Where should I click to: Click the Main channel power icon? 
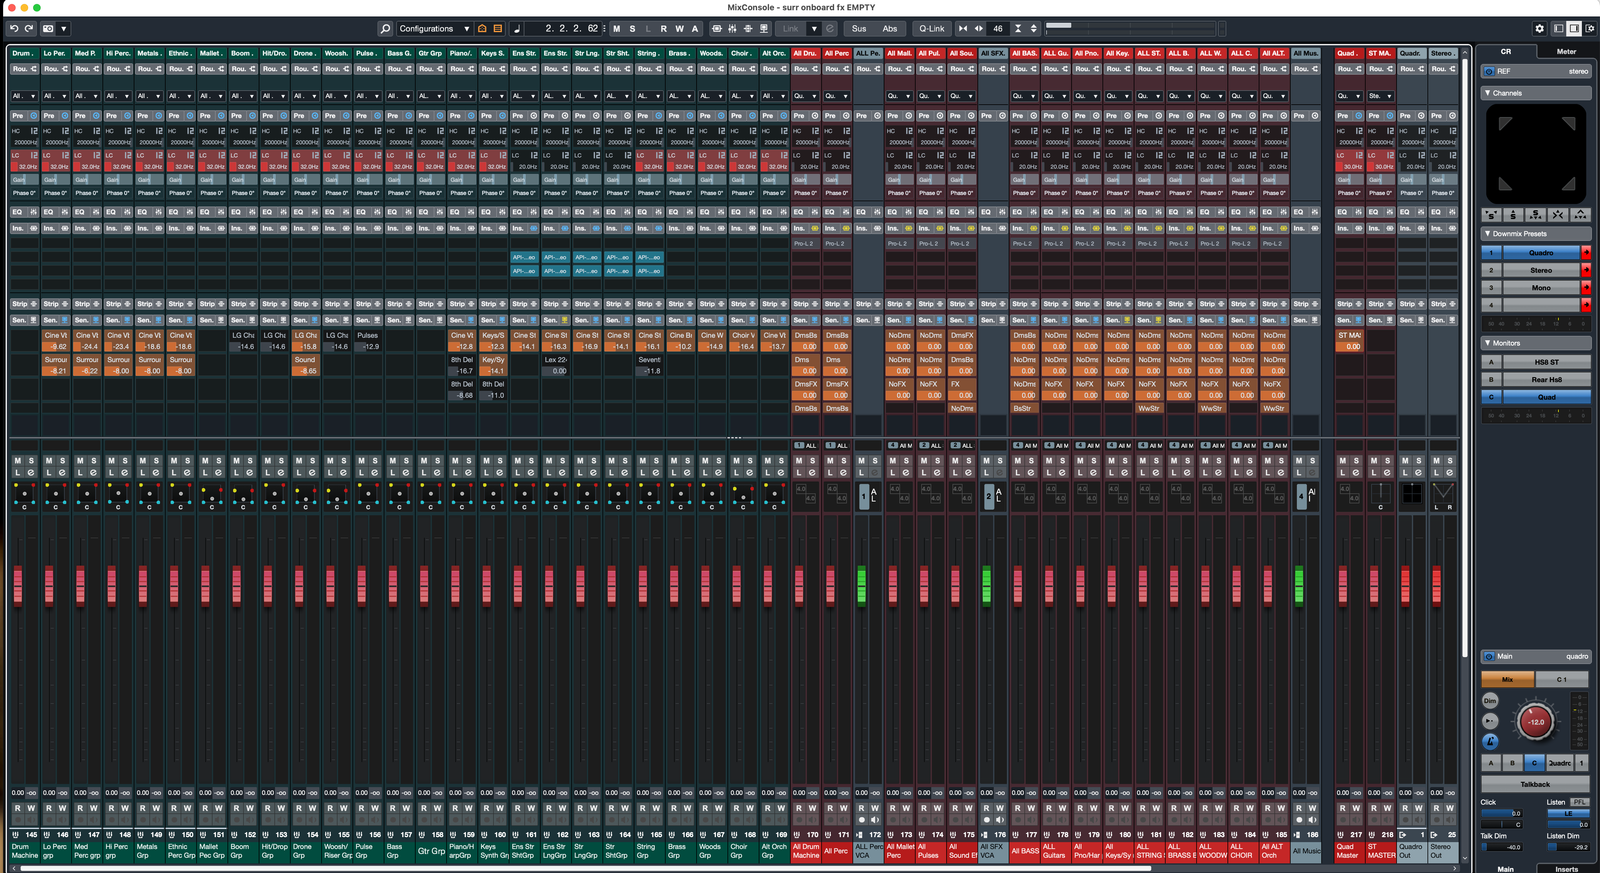[x=1489, y=657]
